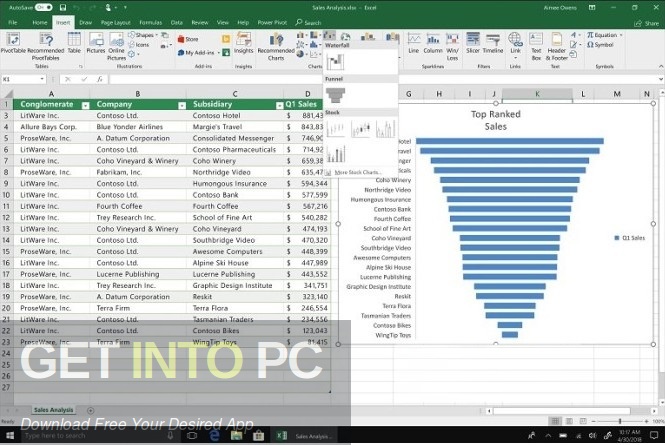Click the formula bar input

(383, 79)
